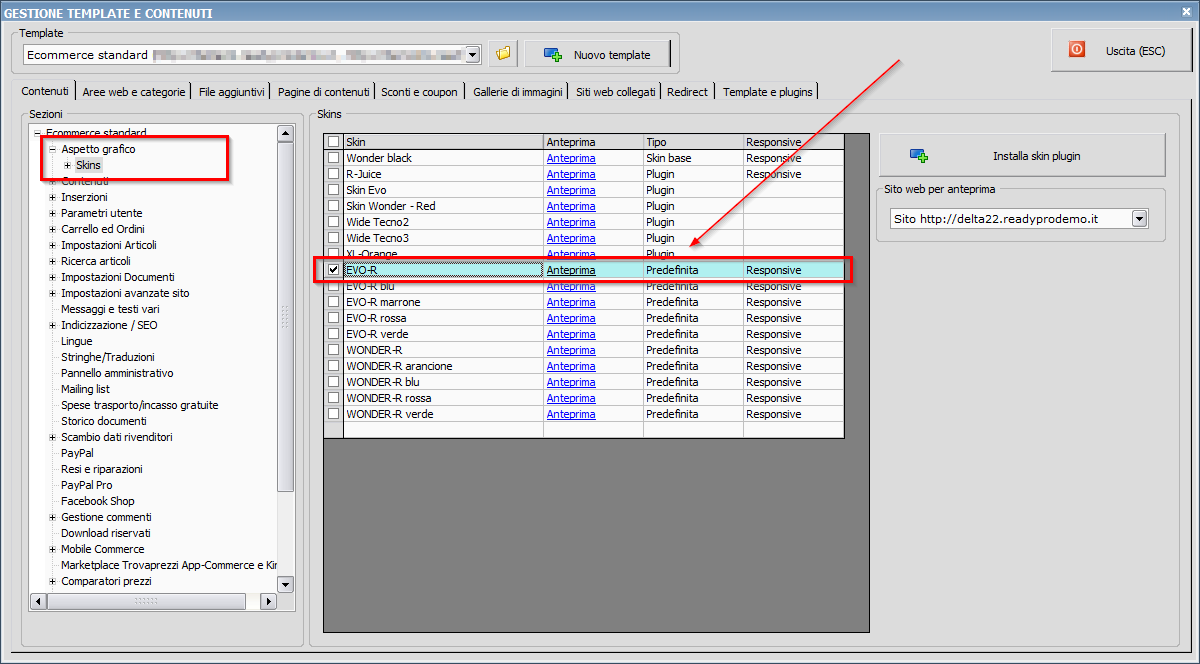Enable the WONDER-R skin checkbox
1200x664 pixels.
333,350
